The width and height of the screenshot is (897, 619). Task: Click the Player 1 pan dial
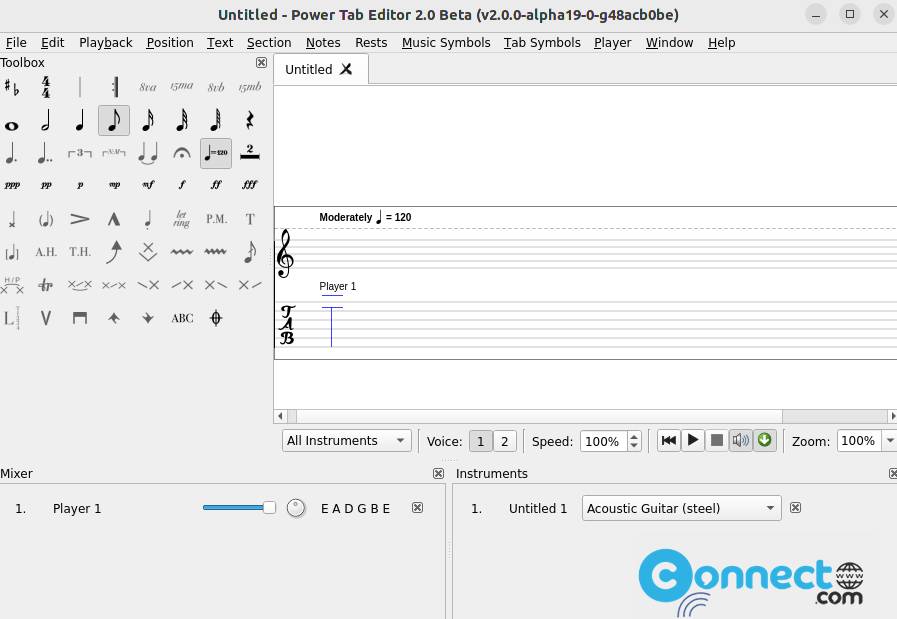tap(296, 508)
